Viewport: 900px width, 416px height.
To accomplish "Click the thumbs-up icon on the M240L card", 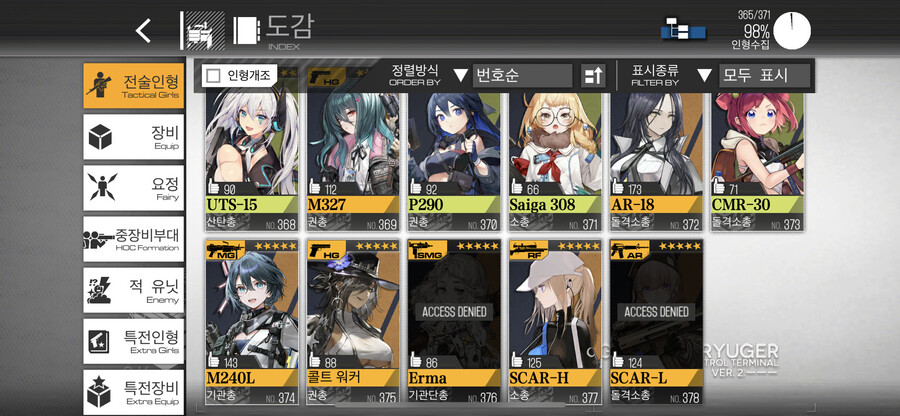I will [x=214, y=360].
